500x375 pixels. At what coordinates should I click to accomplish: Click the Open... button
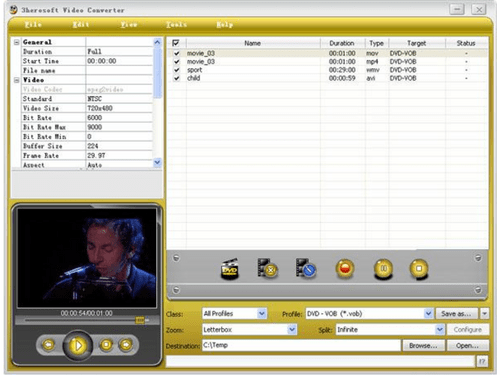[468, 346]
